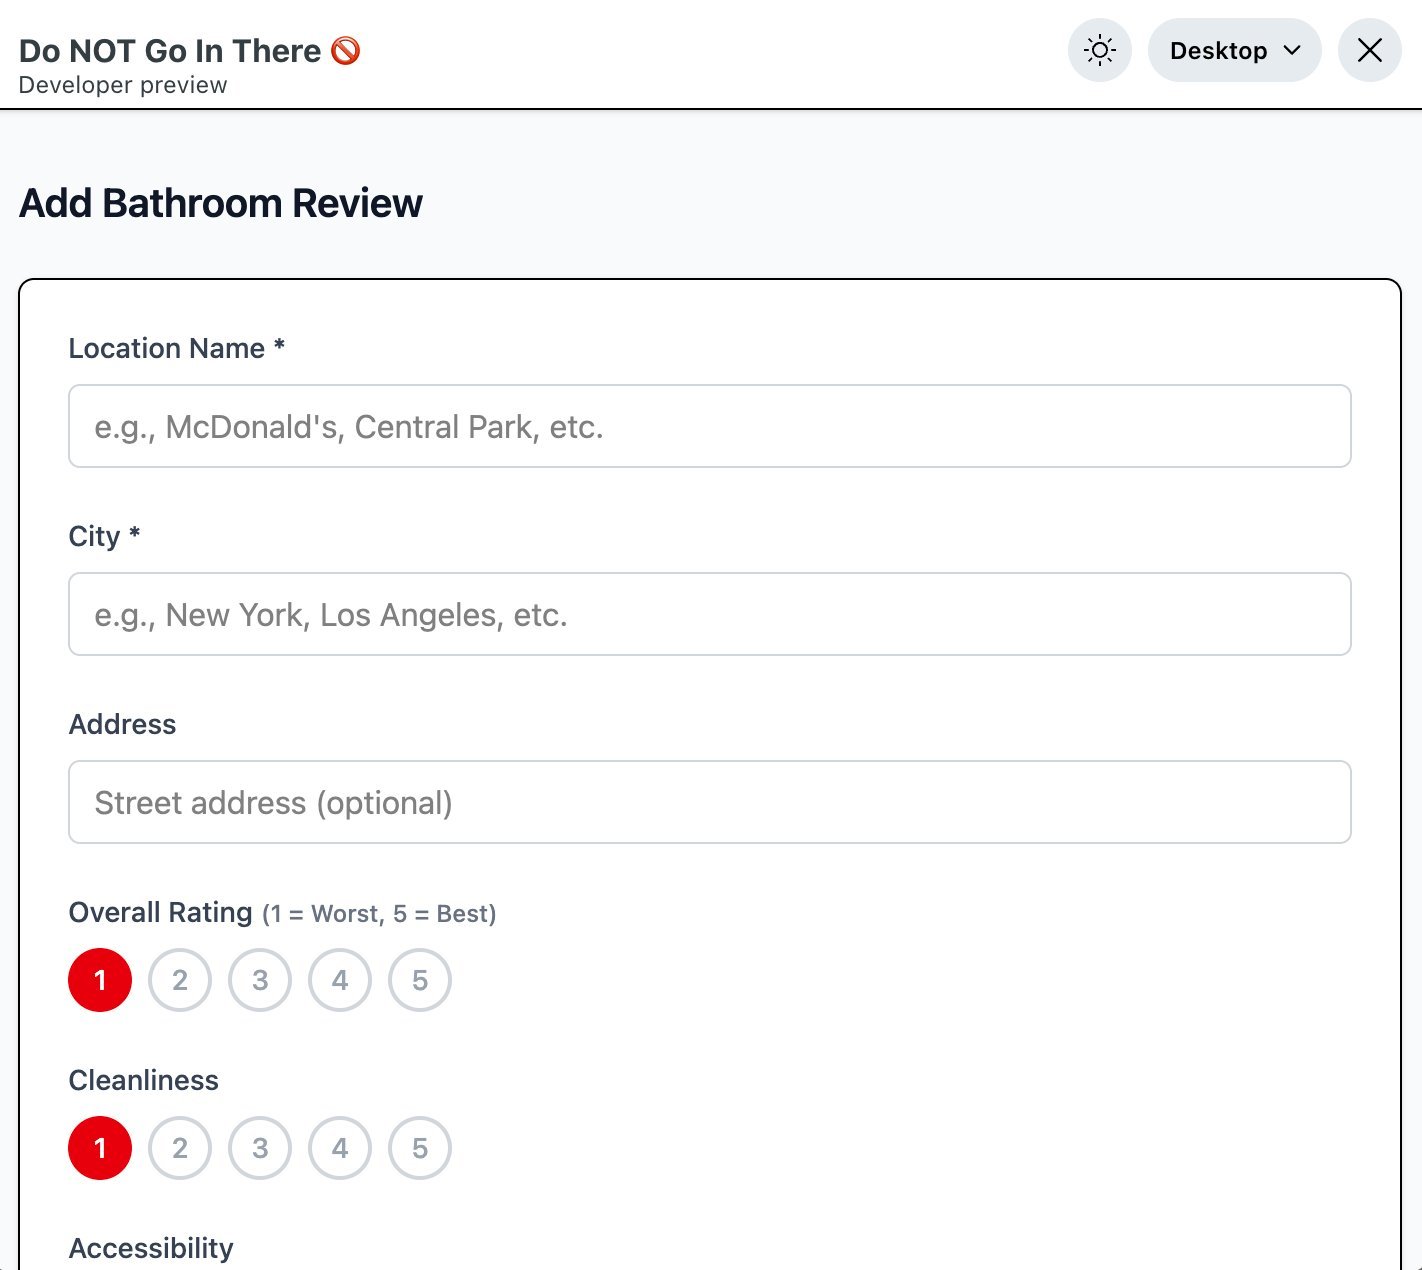1422x1270 pixels.
Task: Select Cleanliness rating 1
Action: [x=100, y=1148]
